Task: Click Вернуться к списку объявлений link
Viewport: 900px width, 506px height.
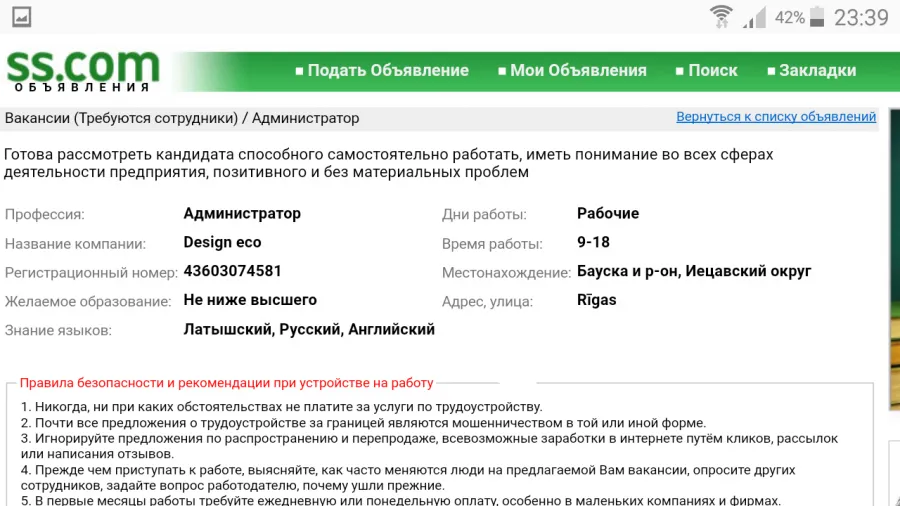Action: 776,116
